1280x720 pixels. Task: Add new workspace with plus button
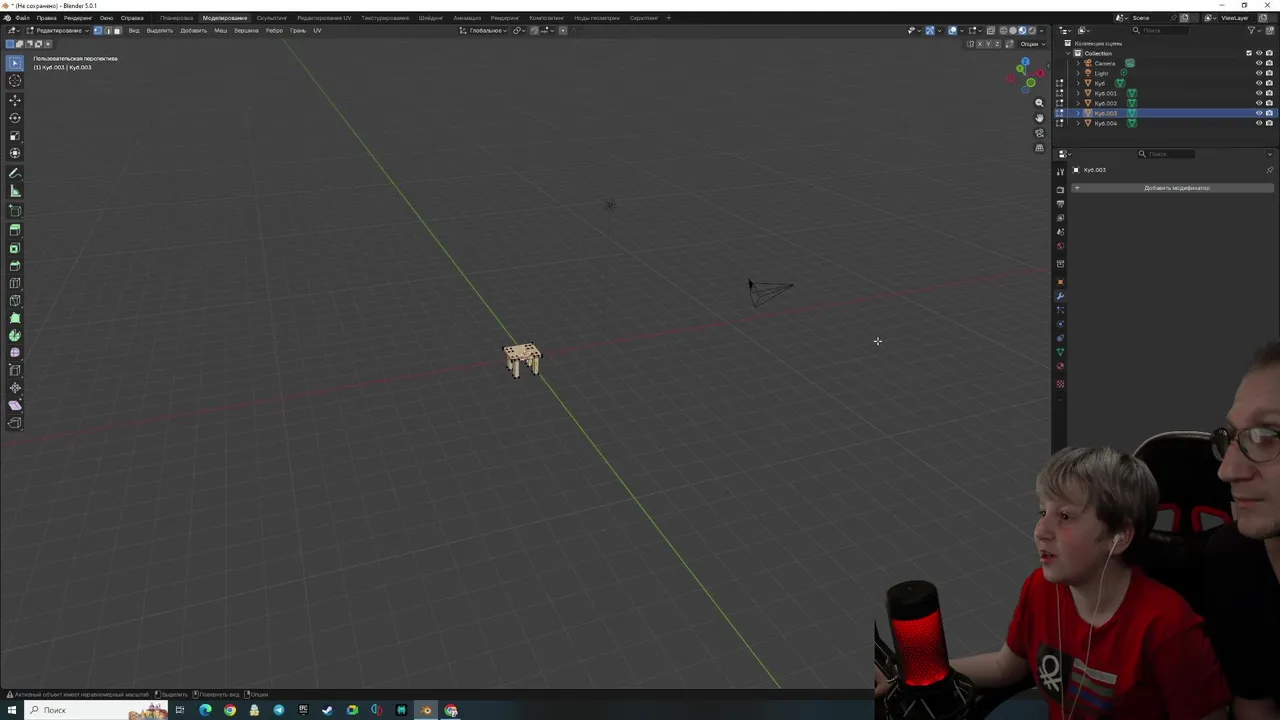[669, 18]
